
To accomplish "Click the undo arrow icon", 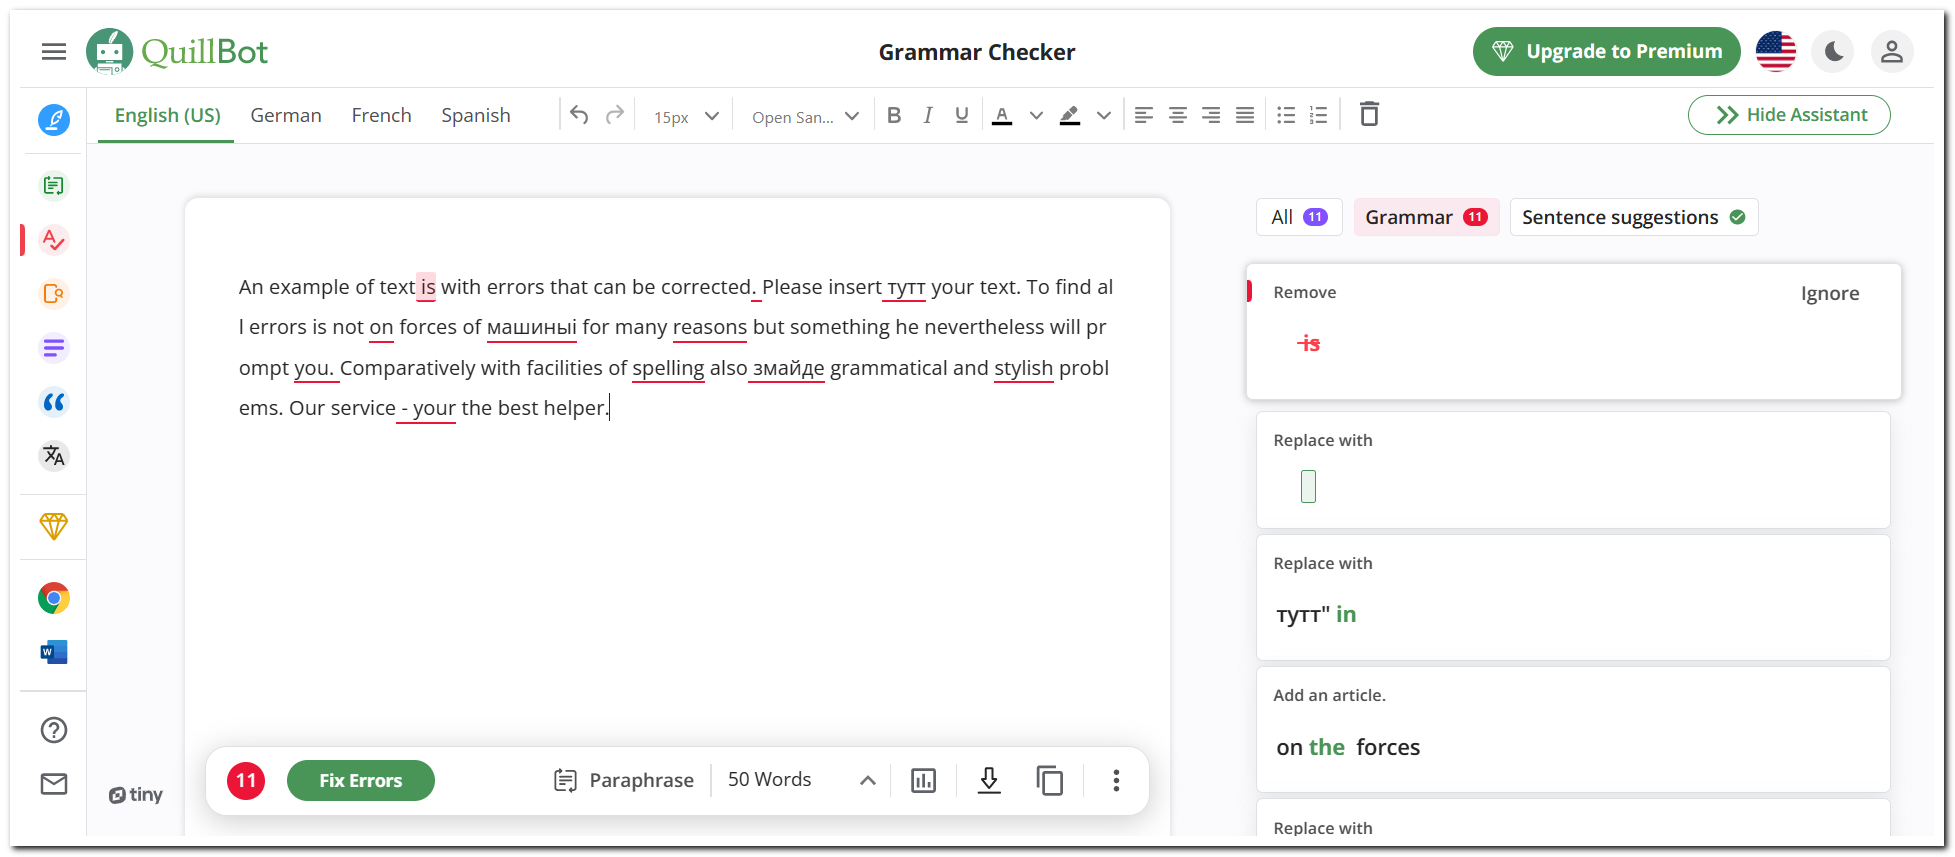I will (579, 115).
